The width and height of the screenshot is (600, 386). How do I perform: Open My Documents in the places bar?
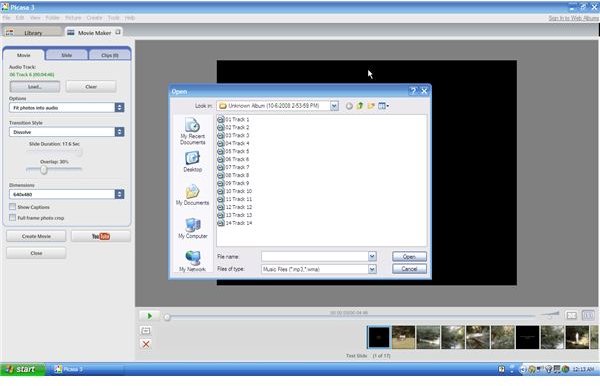(192, 195)
